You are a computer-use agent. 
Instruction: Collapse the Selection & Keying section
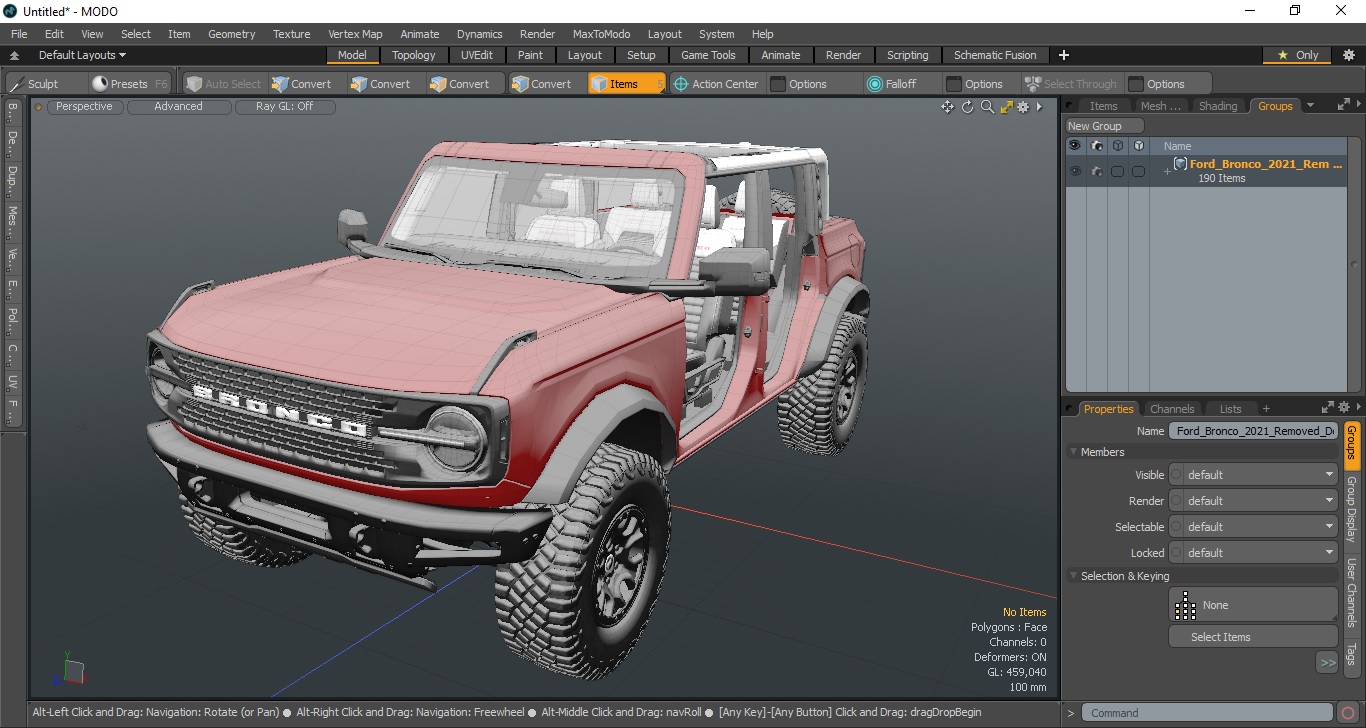pos(1074,576)
